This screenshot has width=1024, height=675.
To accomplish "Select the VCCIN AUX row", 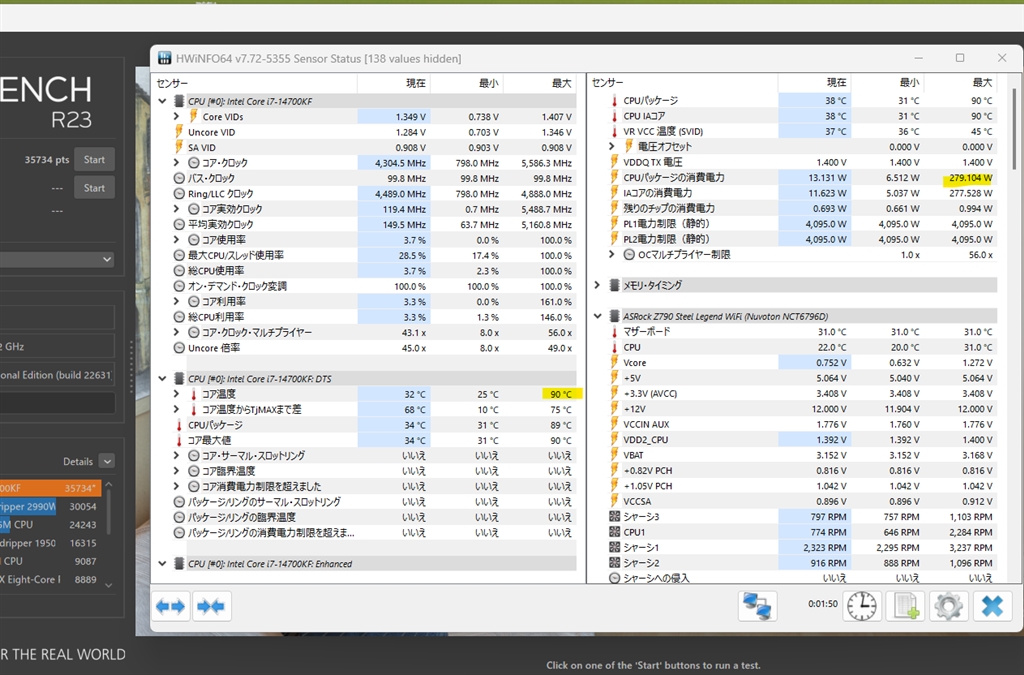I will 801,424.
